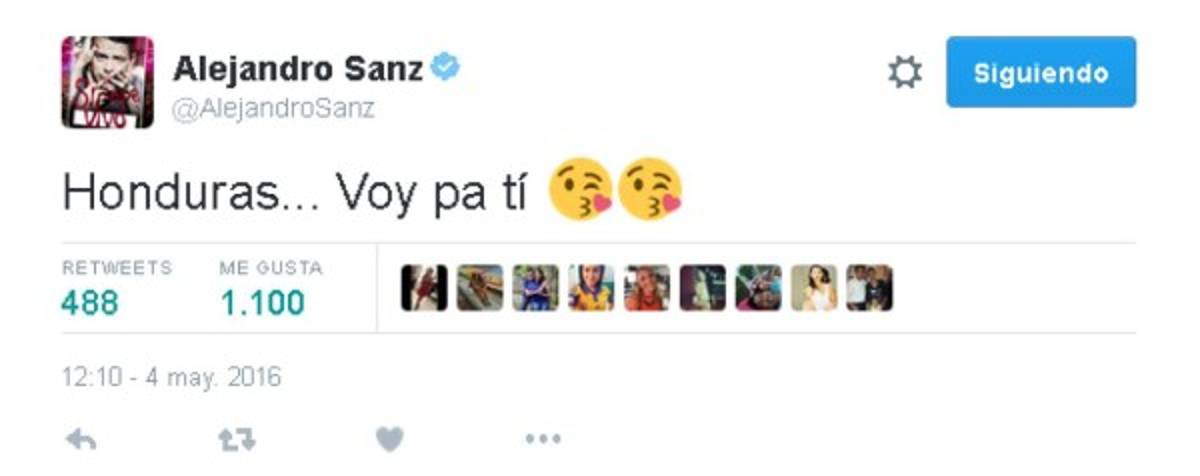Open the more options ellipsis icon
This screenshot has width=1200, height=476.
coord(543,439)
